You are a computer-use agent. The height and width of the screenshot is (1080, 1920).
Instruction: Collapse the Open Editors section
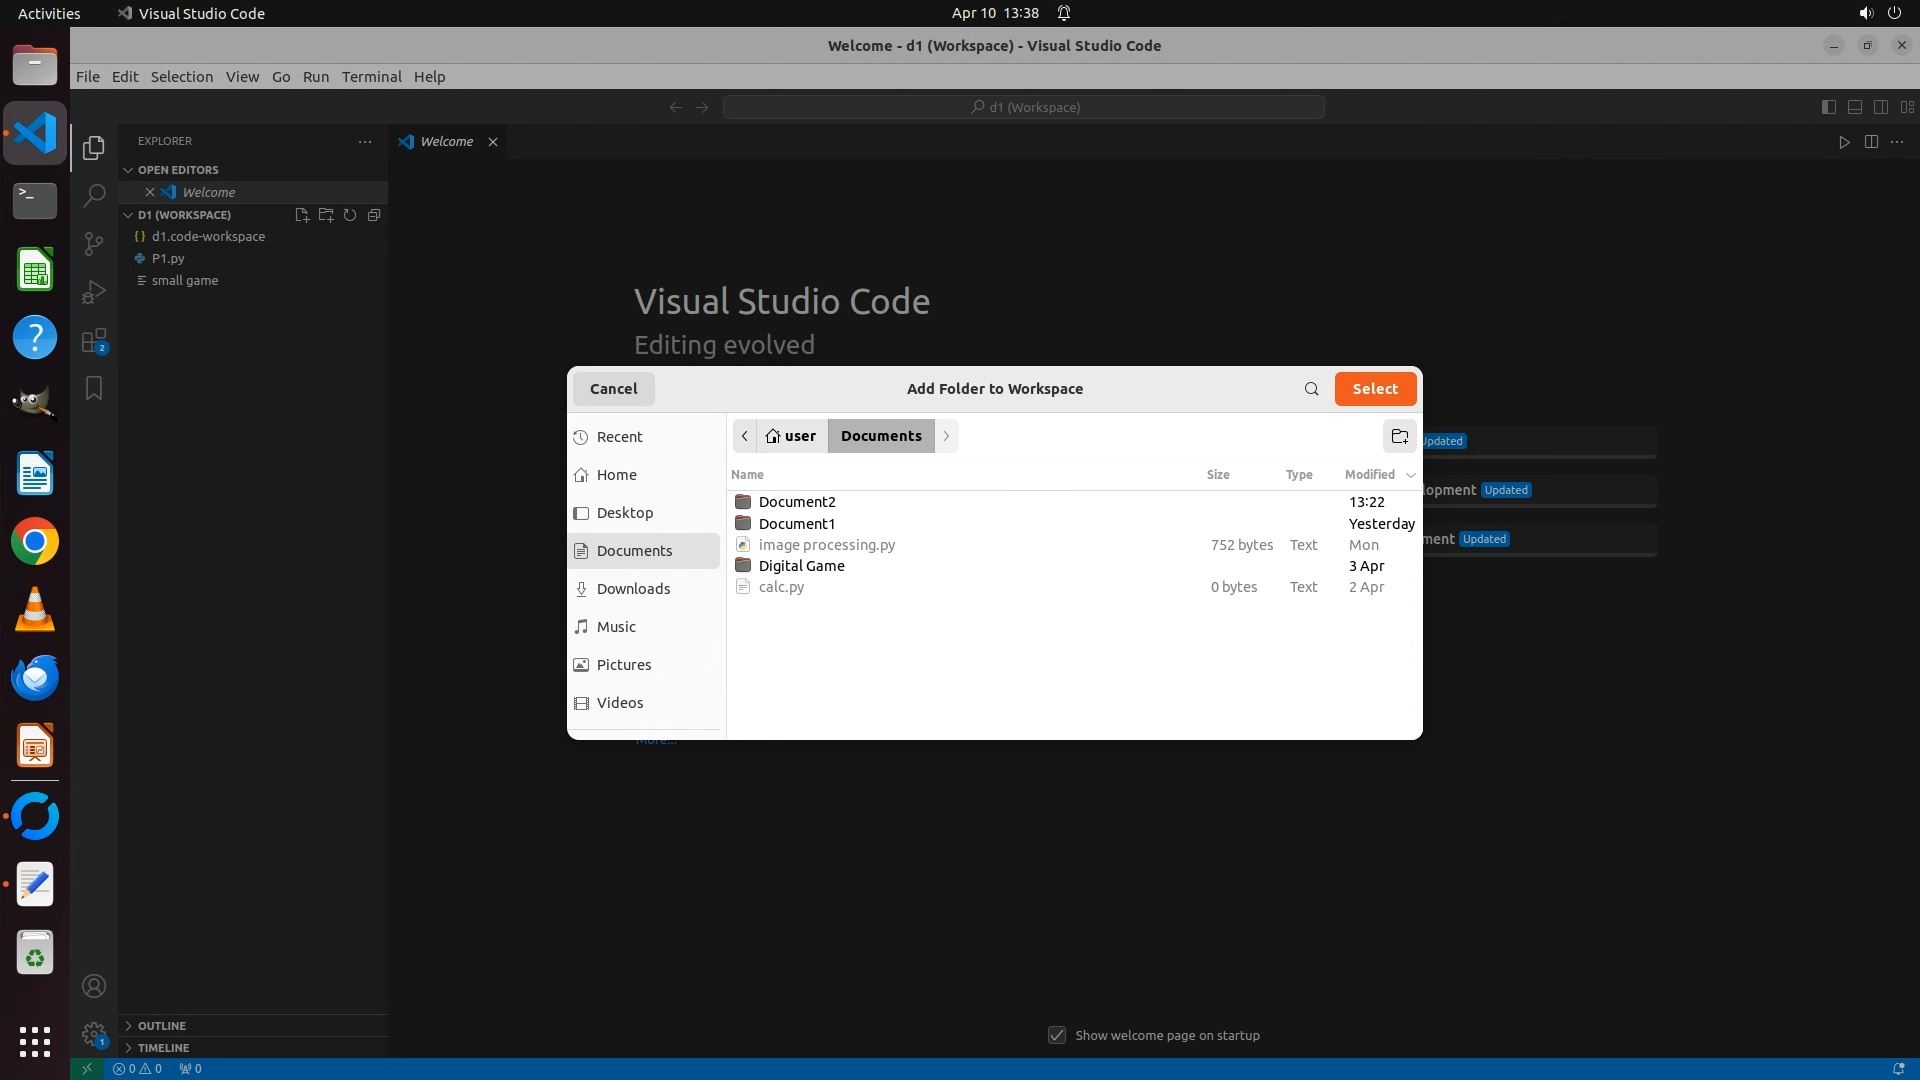pos(177,170)
